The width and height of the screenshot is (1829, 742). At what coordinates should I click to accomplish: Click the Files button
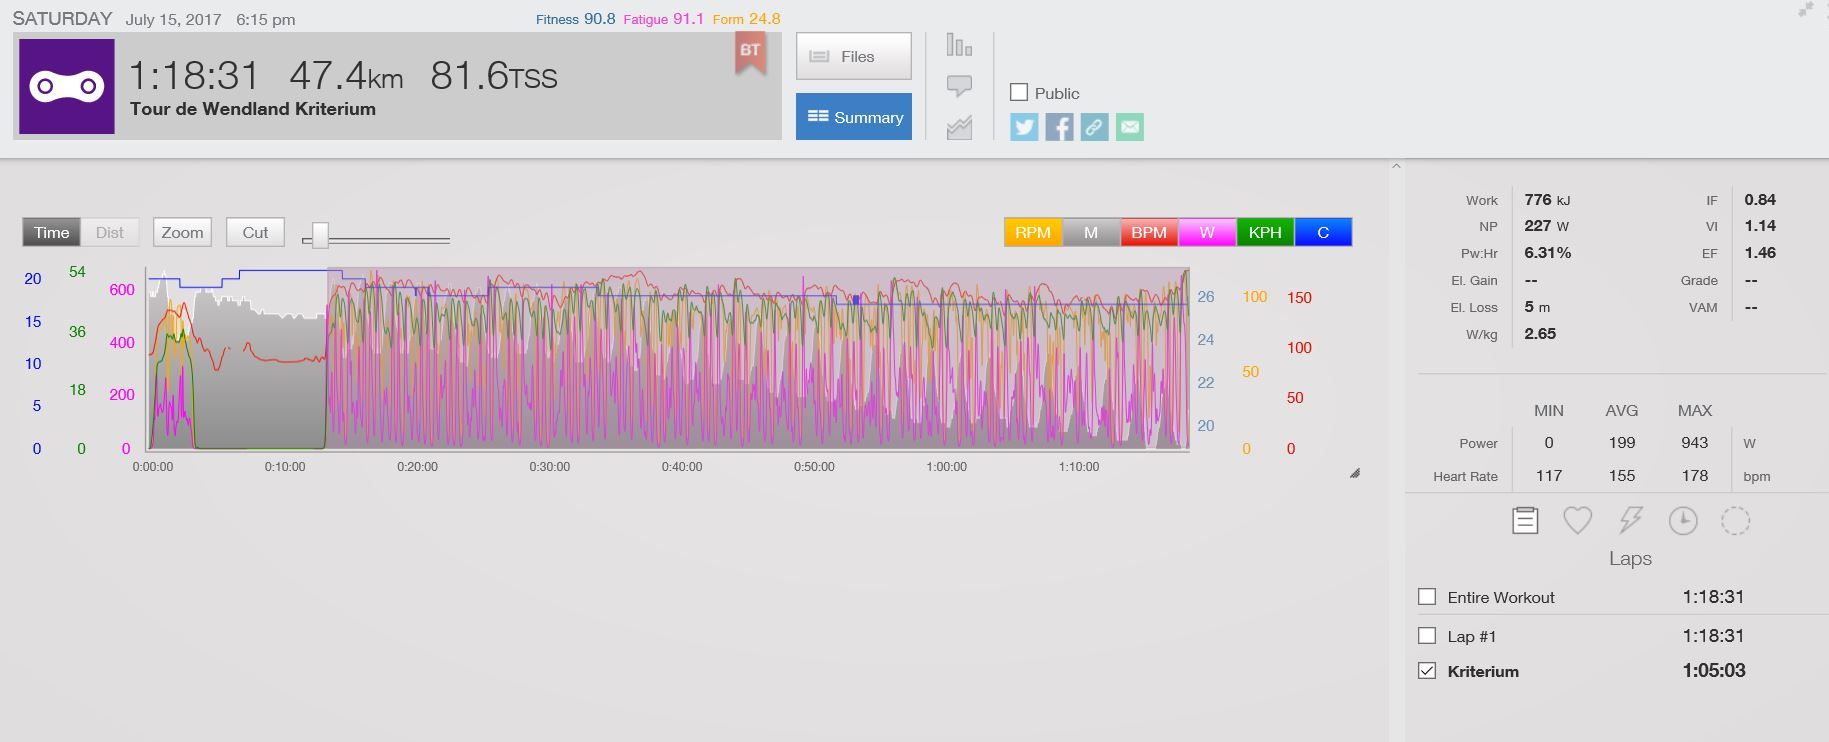pyautogui.click(x=854, y=56)
